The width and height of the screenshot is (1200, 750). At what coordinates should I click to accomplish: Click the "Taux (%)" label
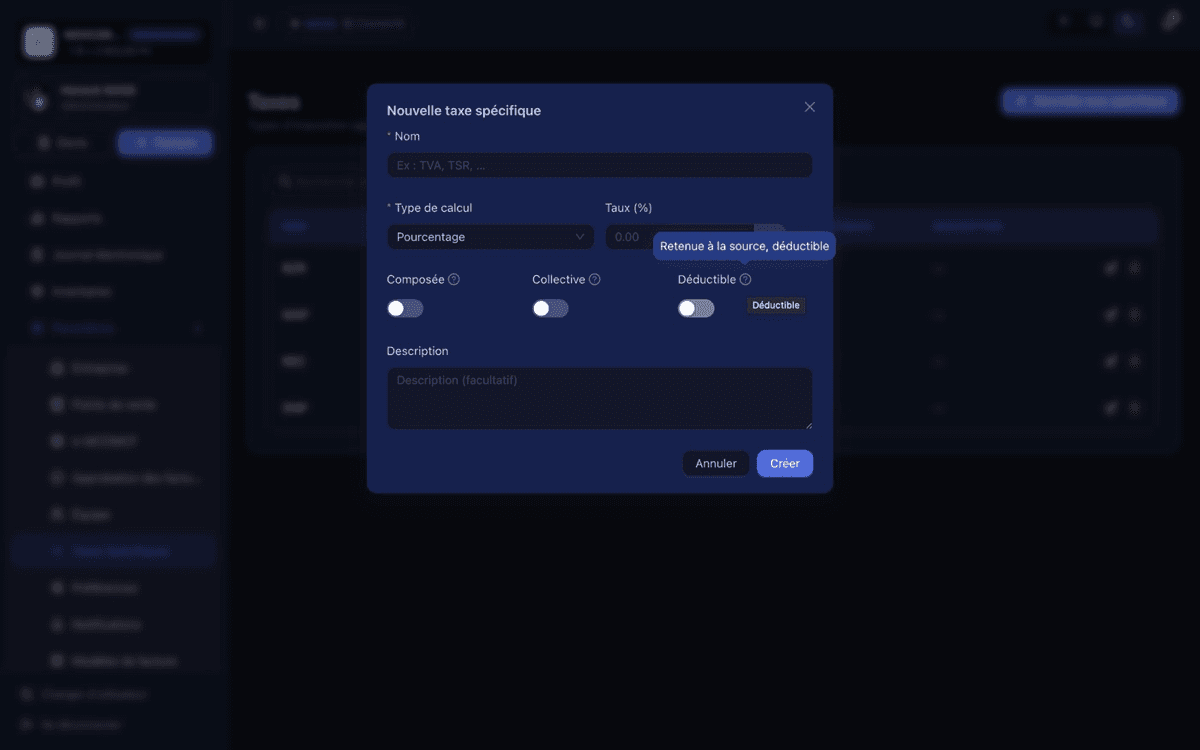click(x=629, y=208)
